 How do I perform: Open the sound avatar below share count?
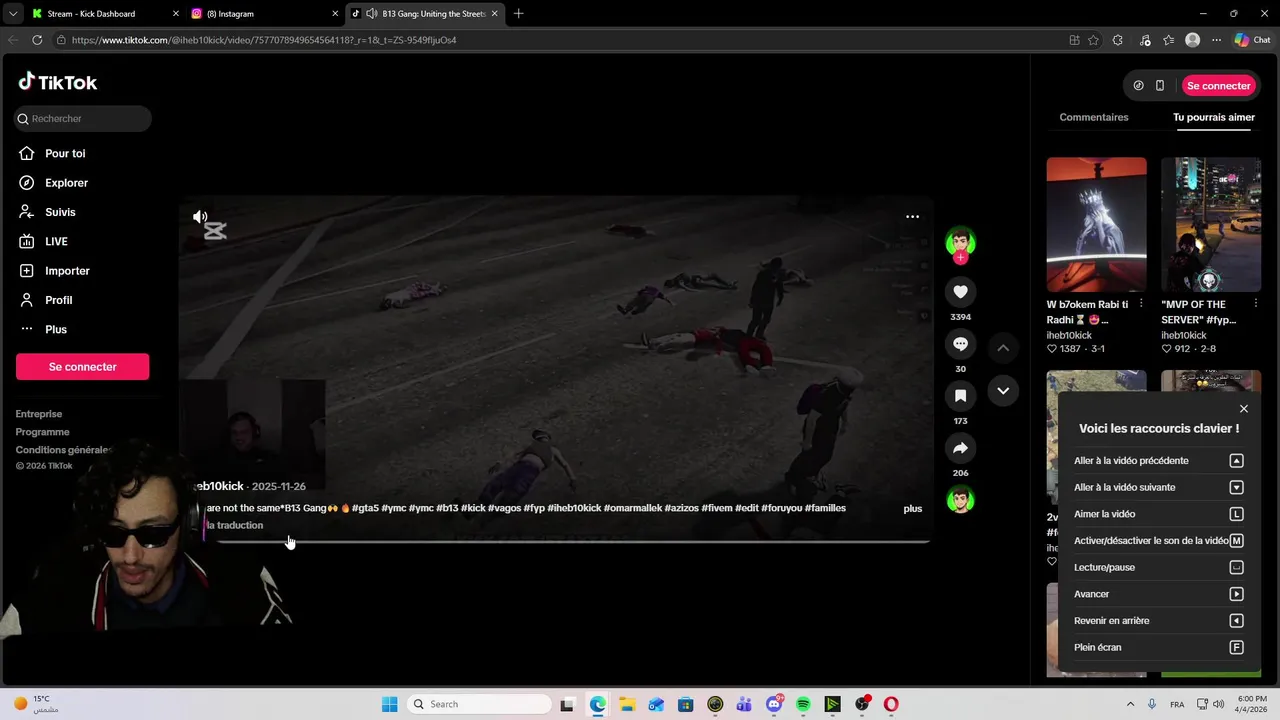point(960,500)
